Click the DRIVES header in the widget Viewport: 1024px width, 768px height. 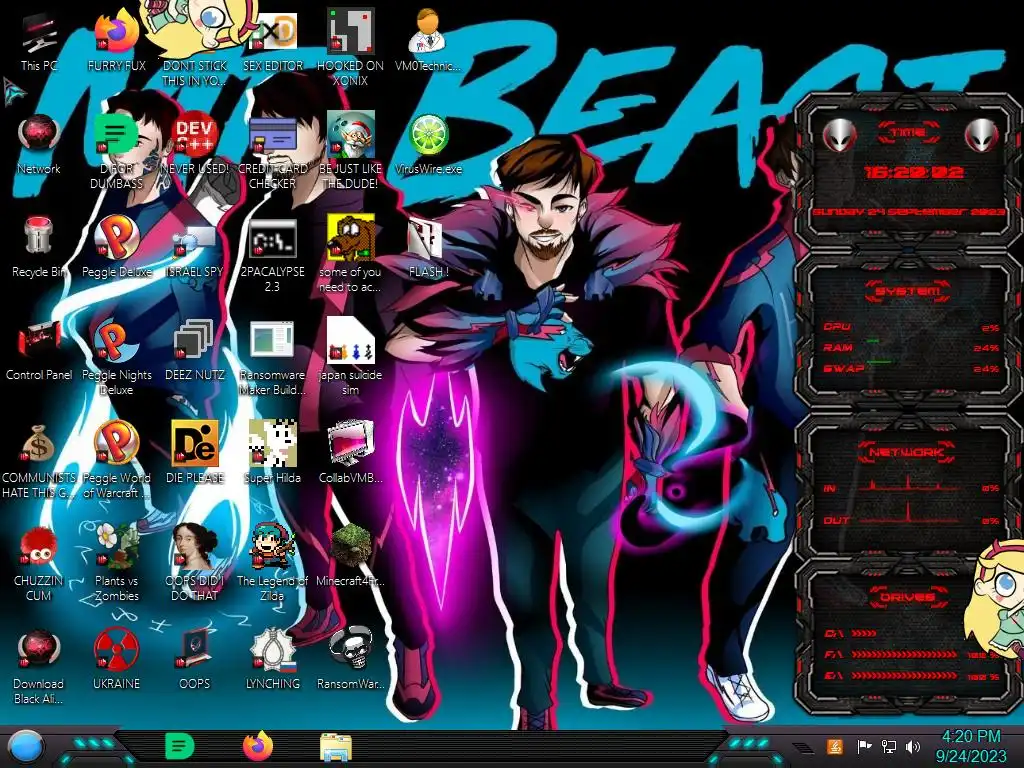[908, 597]
